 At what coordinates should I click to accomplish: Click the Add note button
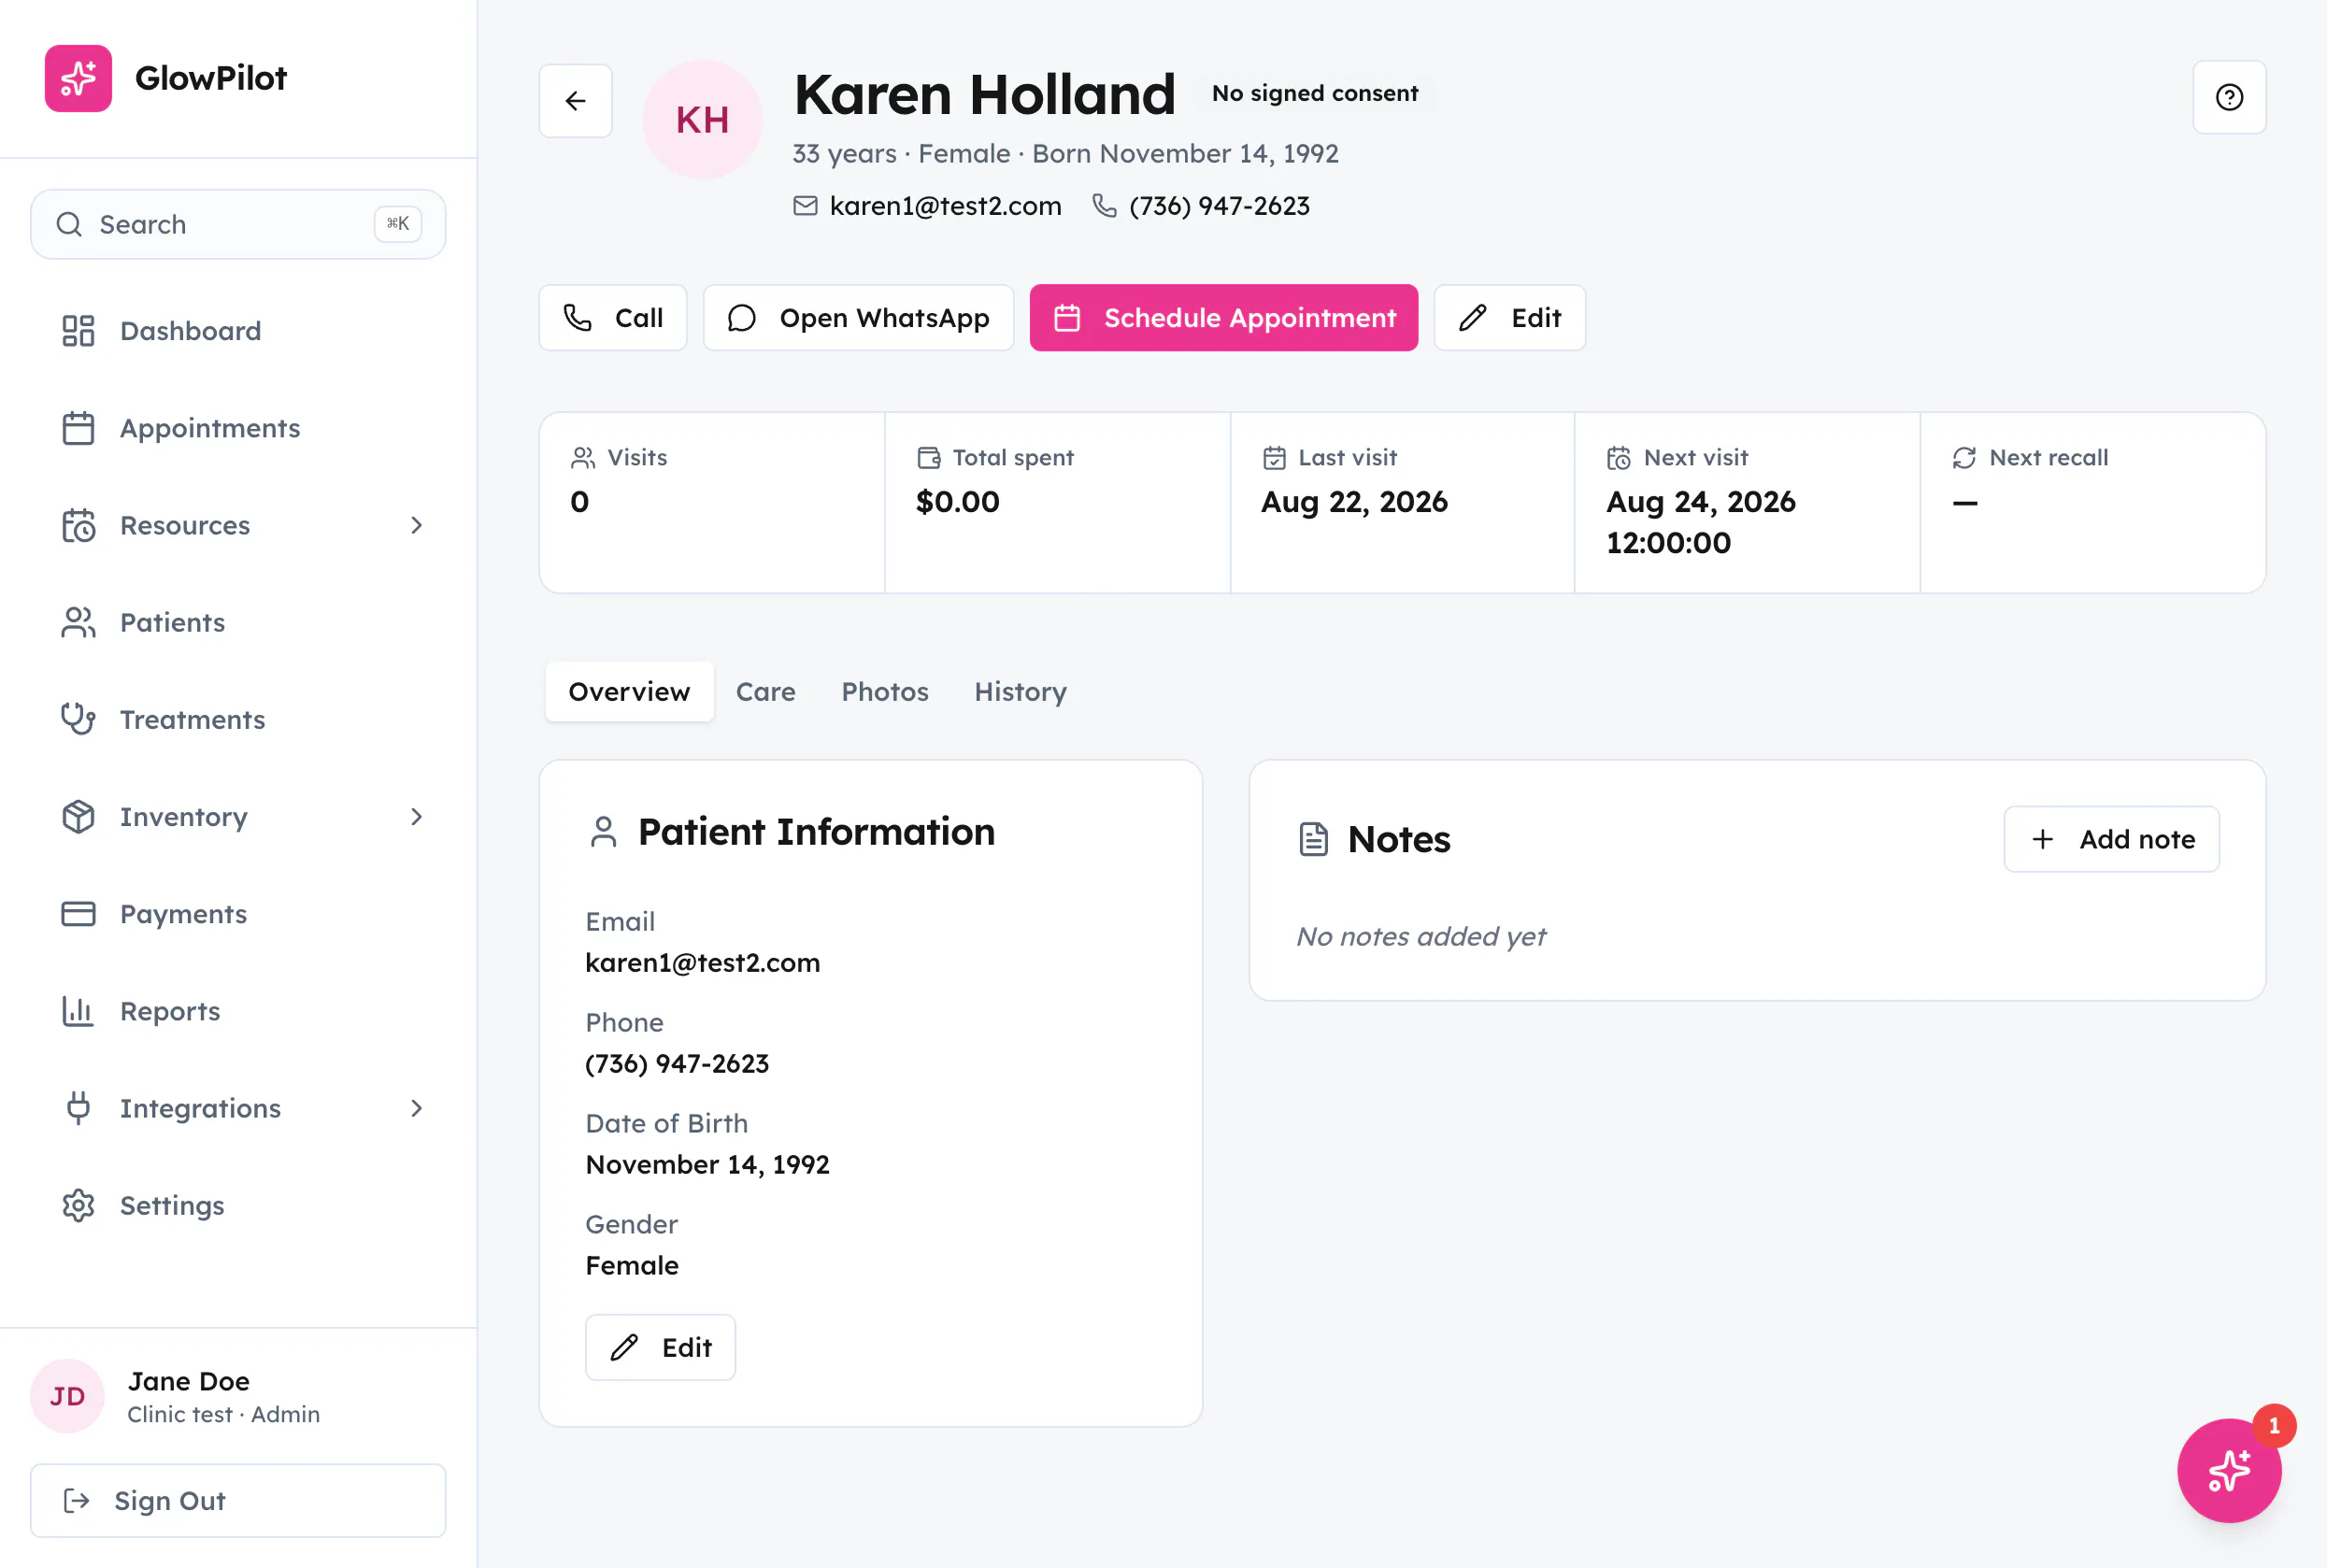2111,839
